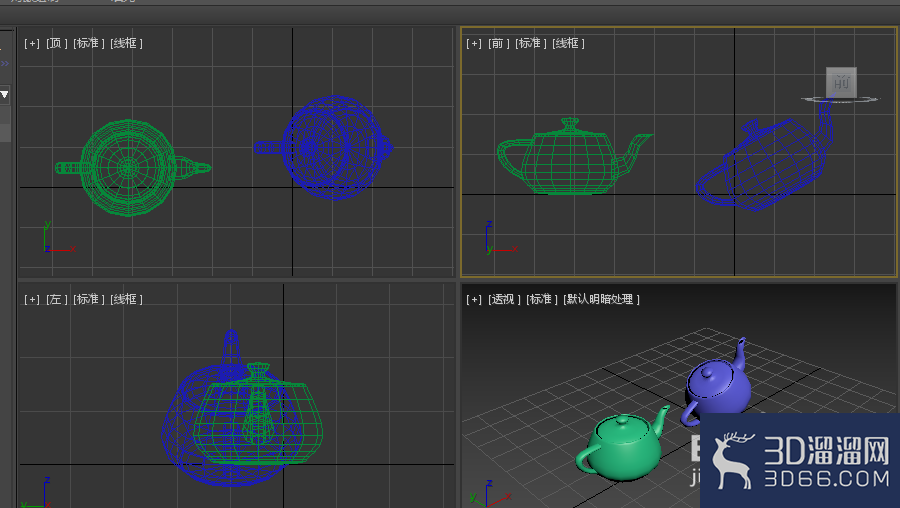
Task: Open the [+] menu of the Left viewport
Action: tap(32, 299)
